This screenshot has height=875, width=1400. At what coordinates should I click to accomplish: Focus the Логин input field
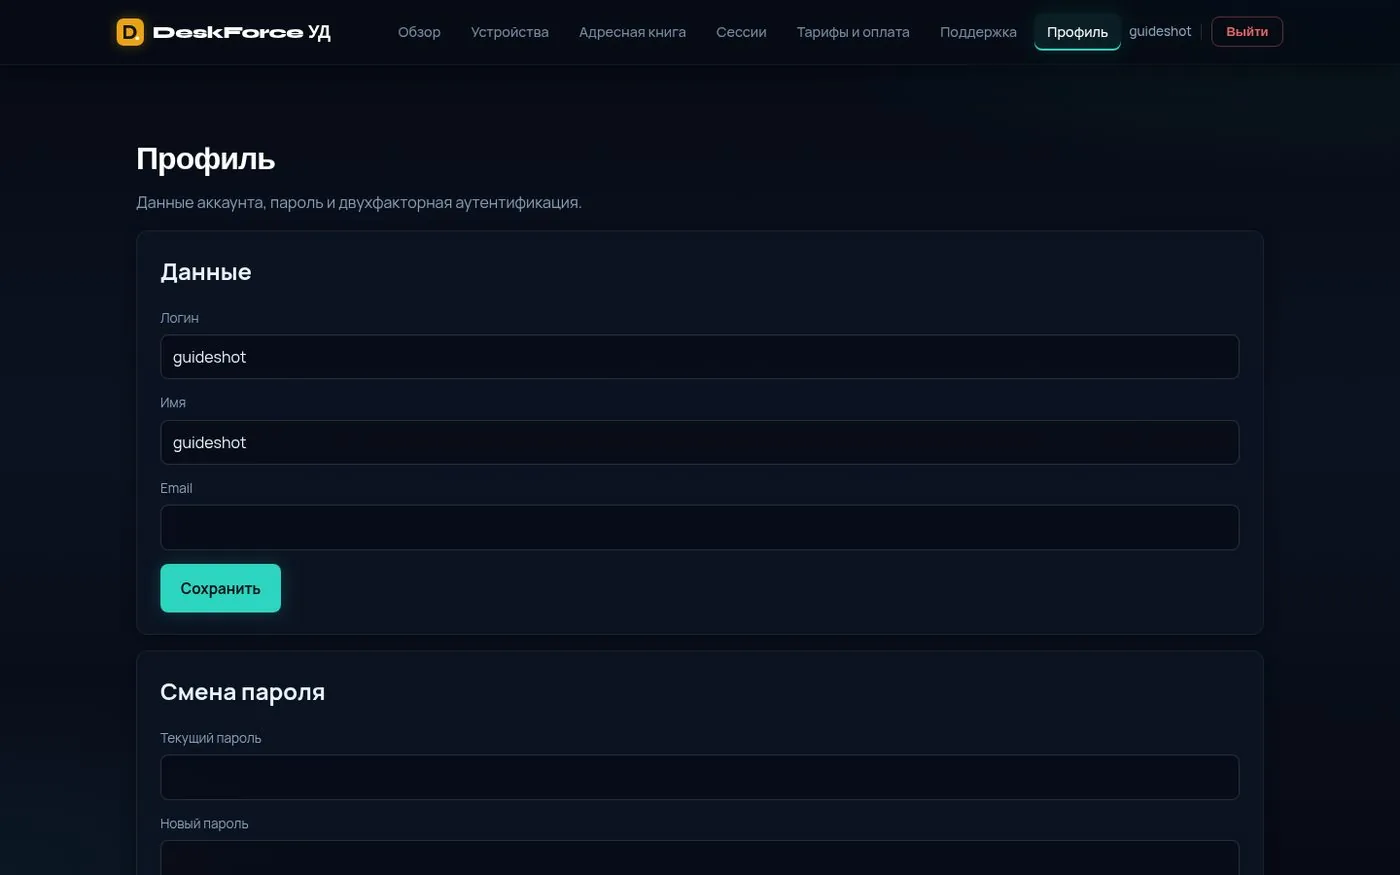[x=699, y=357]
